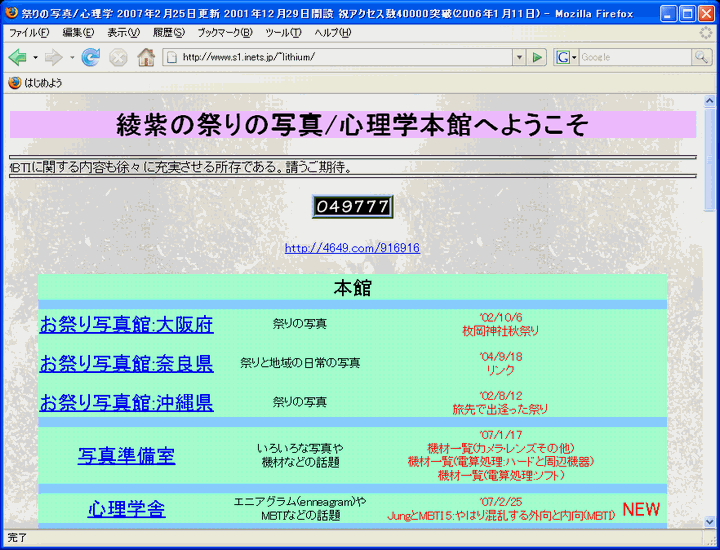Screen dimensions: 720x550
Task: Open the 写真準備室 link
Action: click(x=126, y=456)
